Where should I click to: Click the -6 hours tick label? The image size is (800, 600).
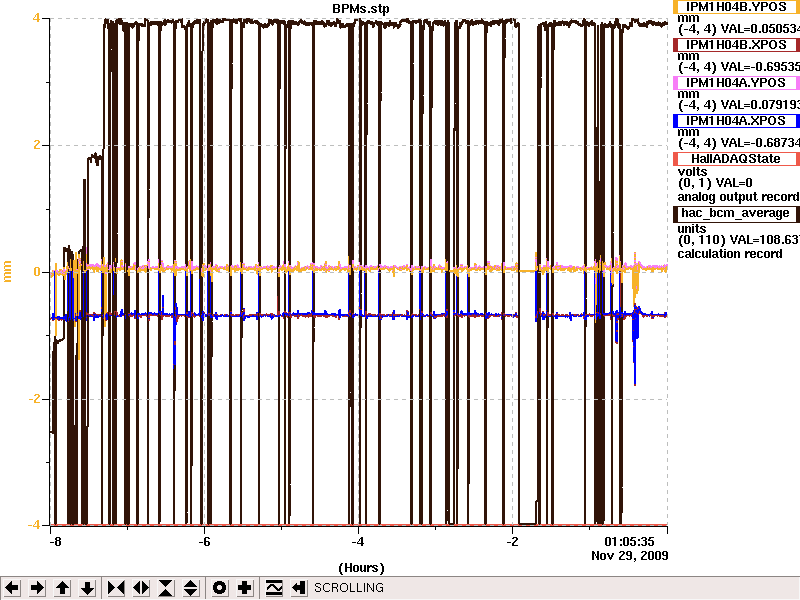click(x=204, y=542)
